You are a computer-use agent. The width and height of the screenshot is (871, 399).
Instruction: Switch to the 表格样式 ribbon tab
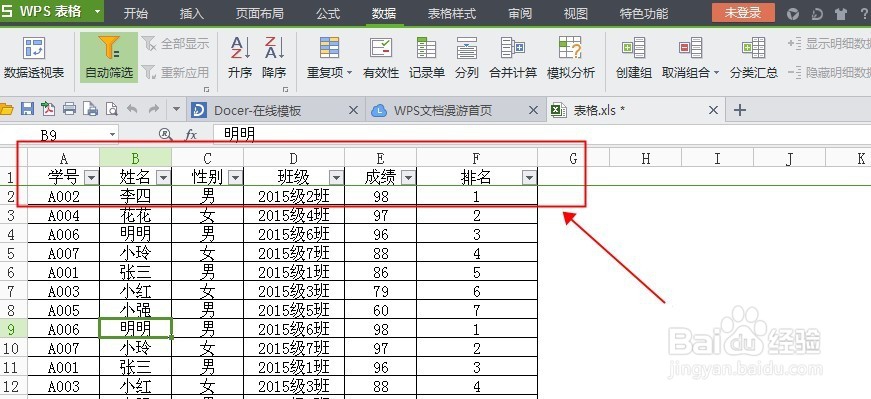(x=452, y=13)
